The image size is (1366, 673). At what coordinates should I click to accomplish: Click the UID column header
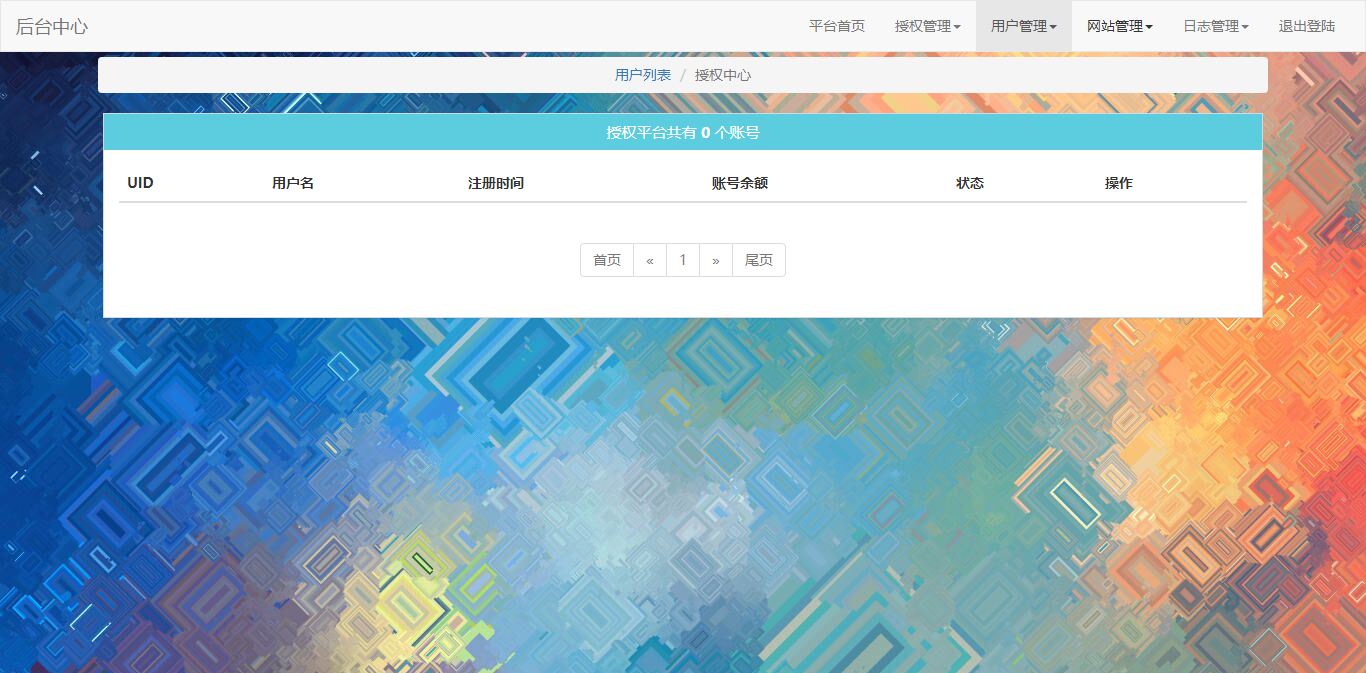pyautogui.click(x=141, y=183)
